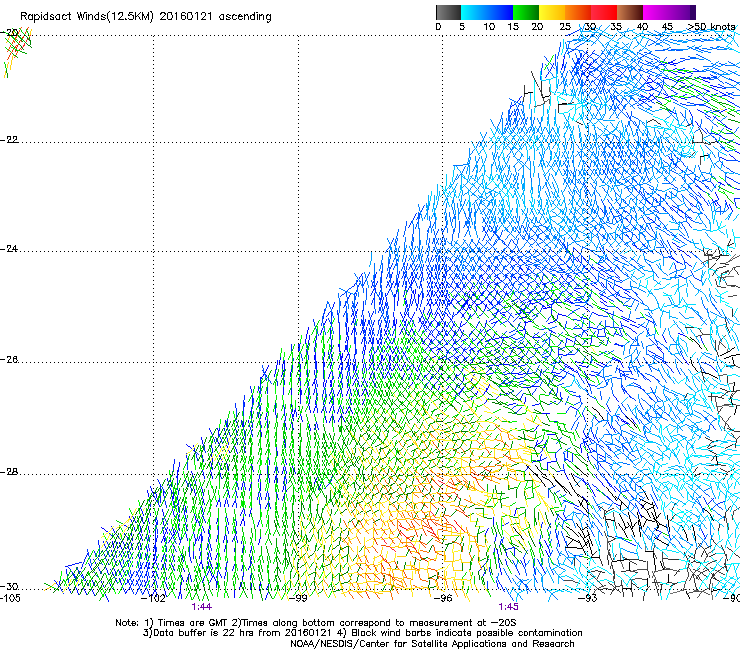Click the 'NOAA/NESDIS/Center for Satellite Applications and Research' credit
Screen dimensions: 740x650
(432, 644)
